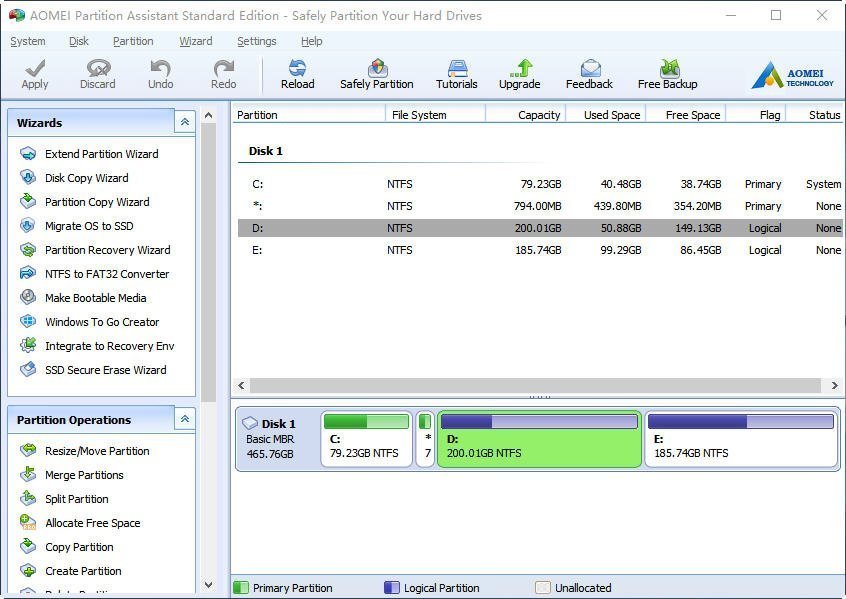Viewport: 846px width, 599px height.
Task: Select D: 200.01GB block in disk map
Action: pos(540,439)
